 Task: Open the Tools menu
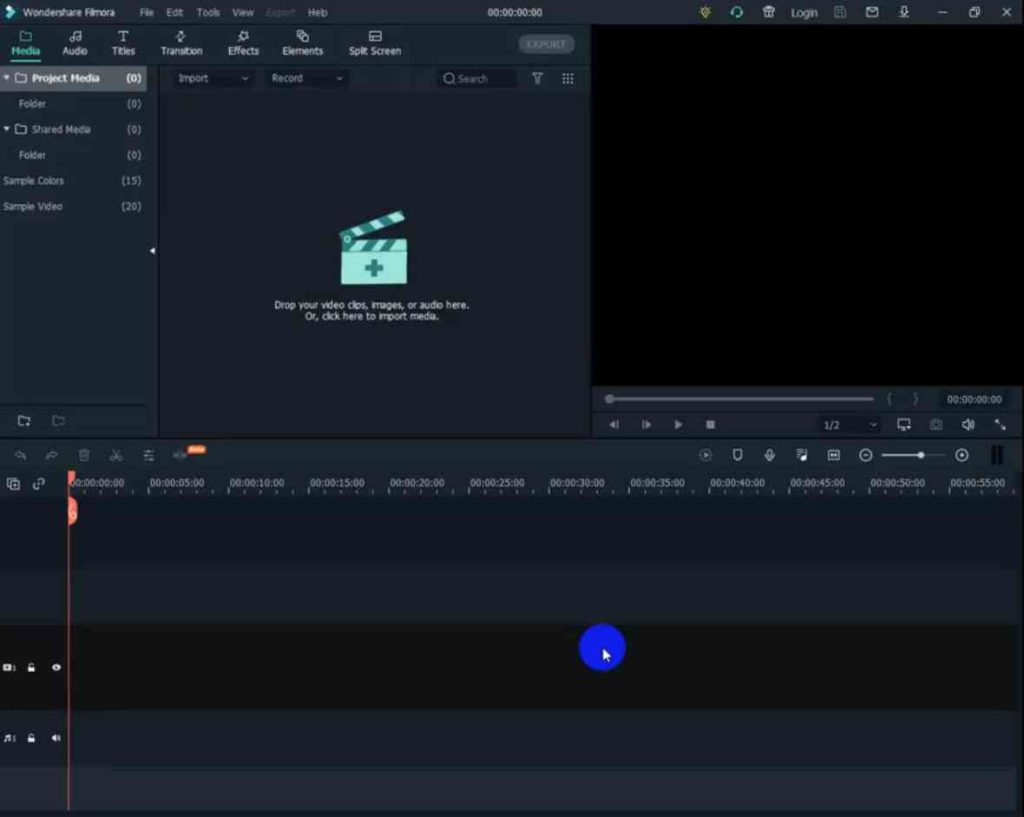tap(208, 12)
